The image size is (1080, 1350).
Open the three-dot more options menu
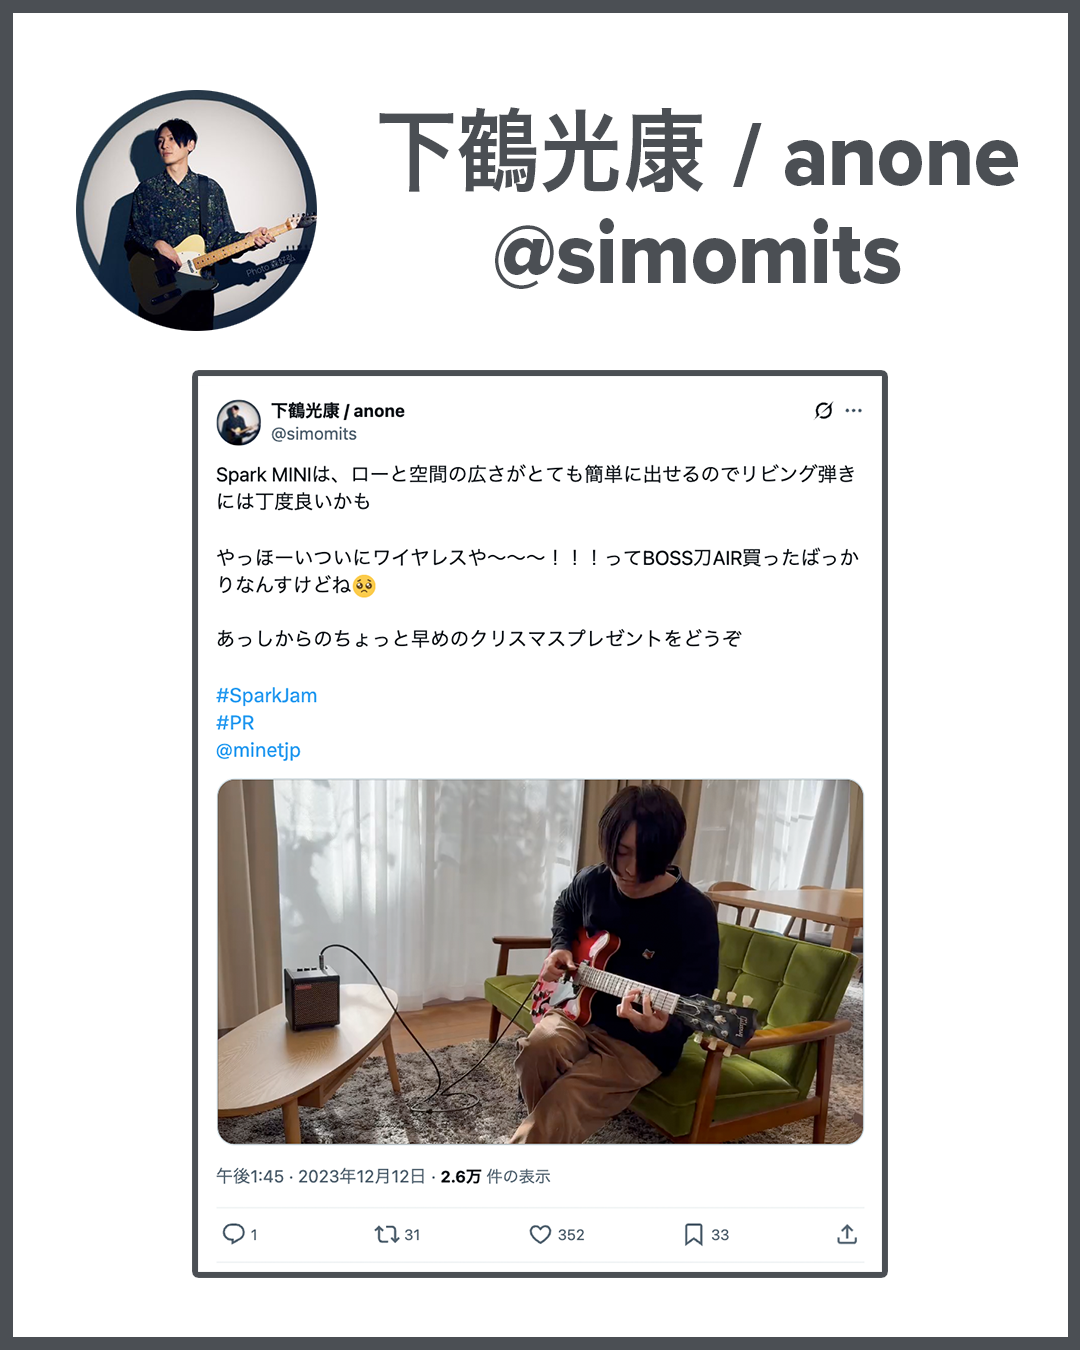pyautogui.click(x=853, y=411)
